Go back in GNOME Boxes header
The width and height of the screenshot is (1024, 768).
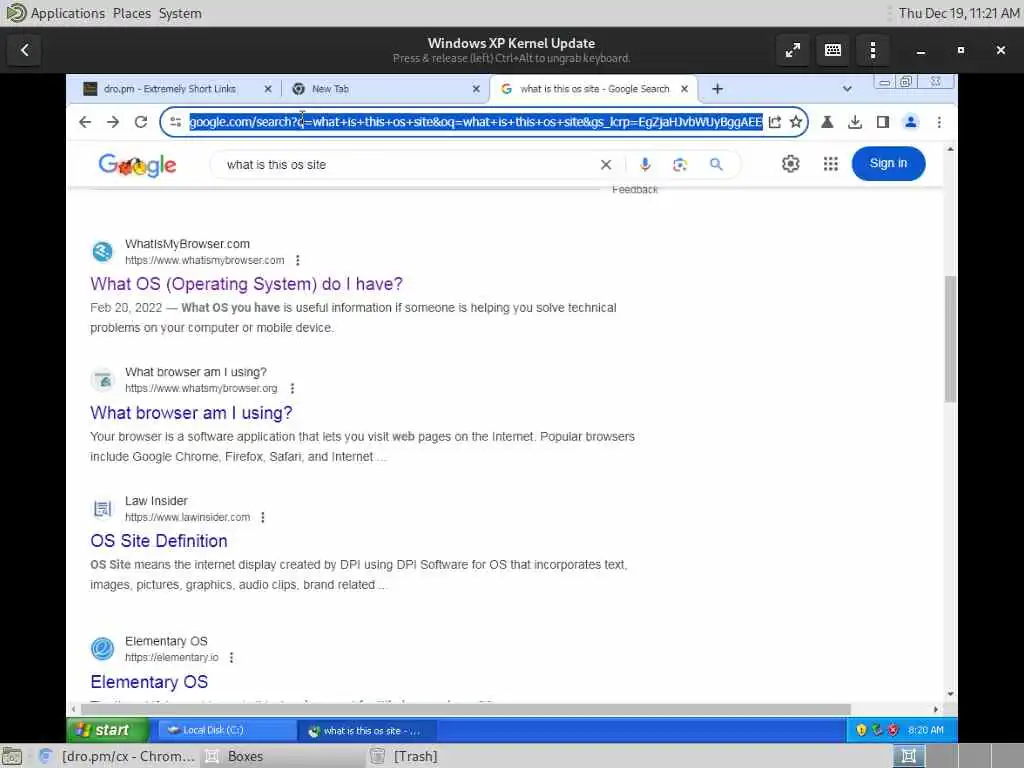[x=24, y=50]
